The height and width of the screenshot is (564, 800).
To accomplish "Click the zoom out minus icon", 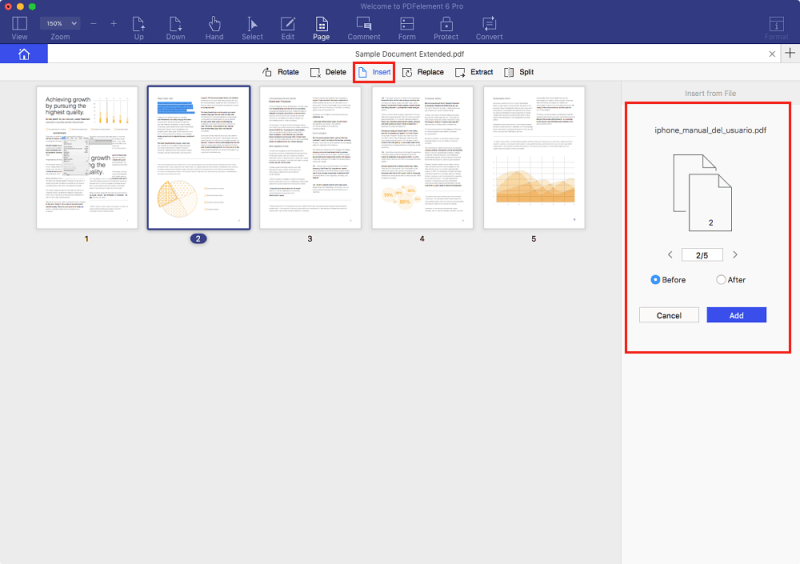I will tap(93, 23).
